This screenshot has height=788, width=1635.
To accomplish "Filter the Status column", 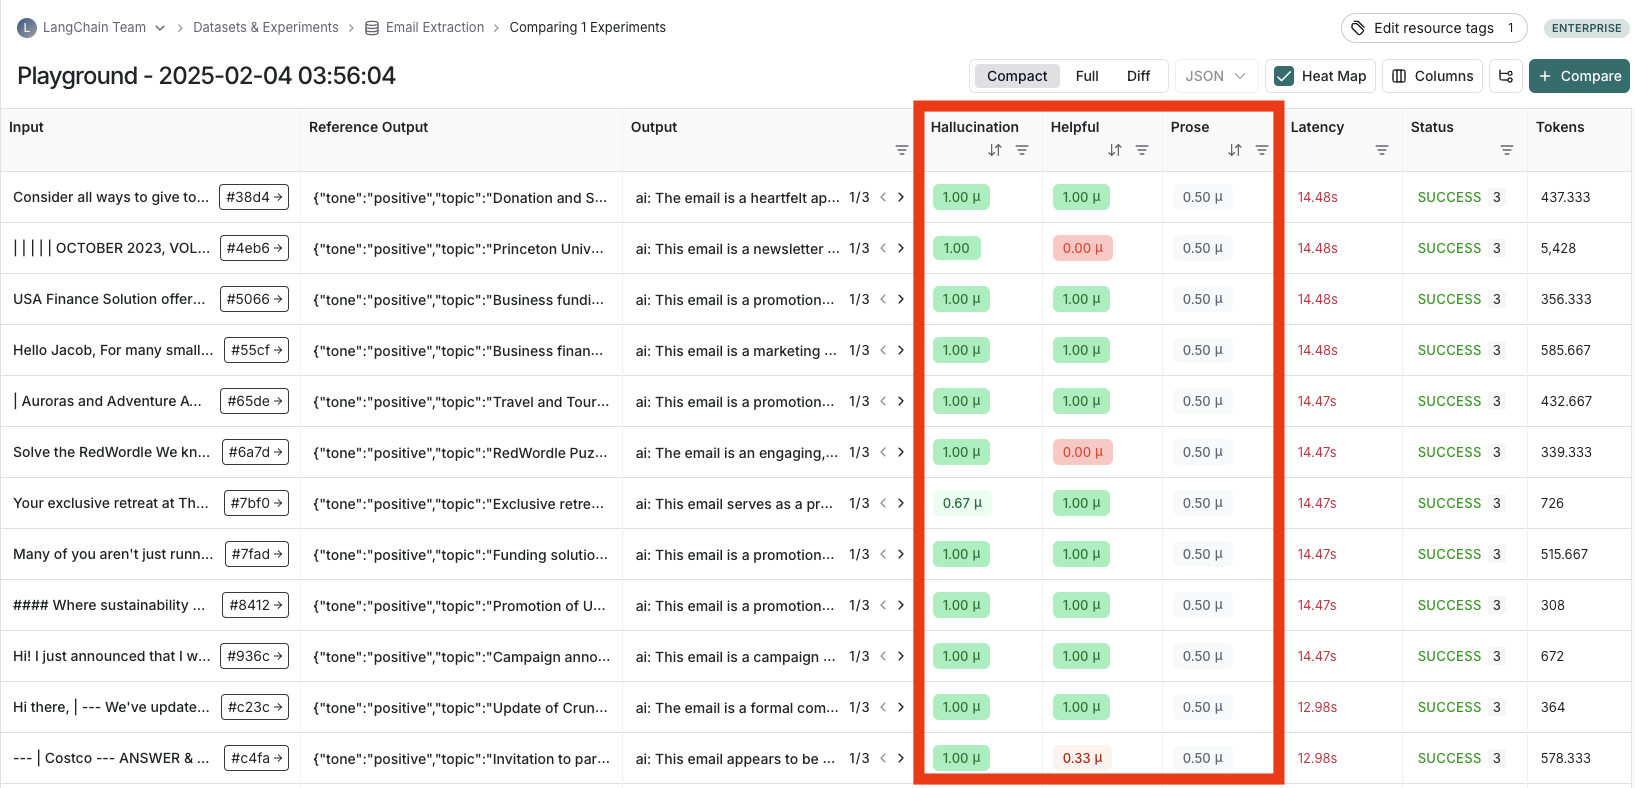I will (x=1506, y=150).
